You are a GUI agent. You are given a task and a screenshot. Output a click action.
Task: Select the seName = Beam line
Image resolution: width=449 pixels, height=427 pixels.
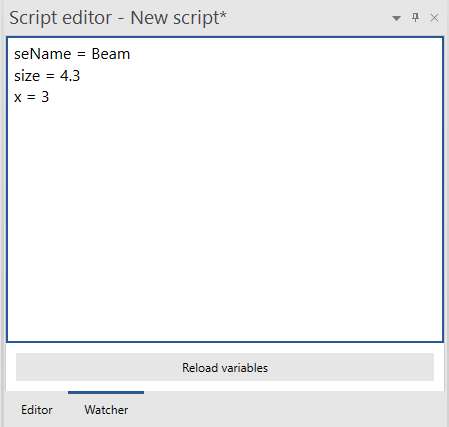(72, 54)
